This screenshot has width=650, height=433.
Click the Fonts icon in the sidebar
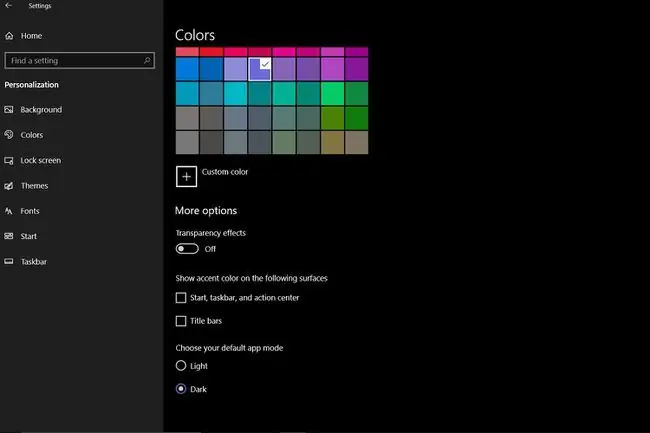click(9, 211)
